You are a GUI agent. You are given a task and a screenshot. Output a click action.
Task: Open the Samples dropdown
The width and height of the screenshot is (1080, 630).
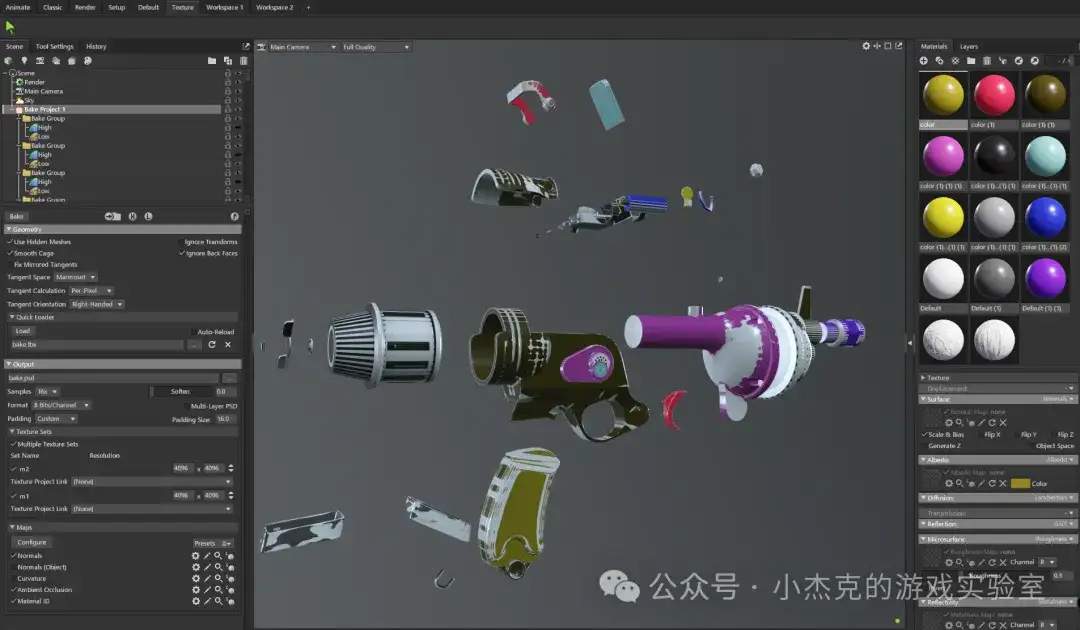coord(49,392)
